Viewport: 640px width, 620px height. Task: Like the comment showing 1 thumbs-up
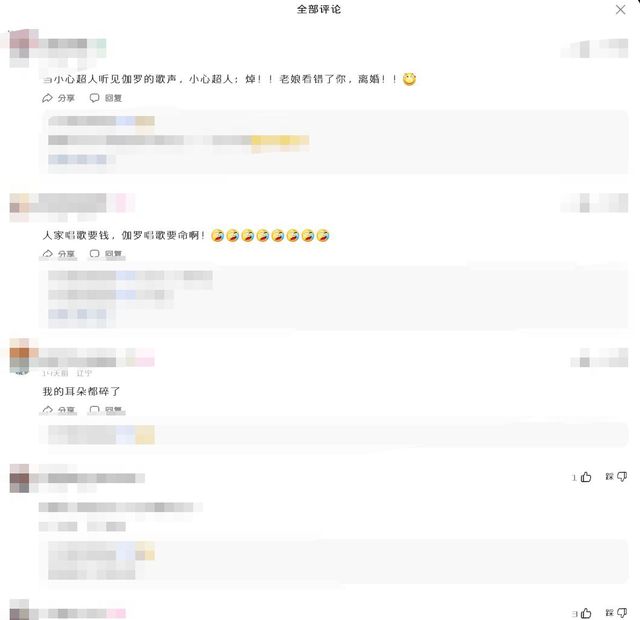pyautogui.click(x=586, y=477)
